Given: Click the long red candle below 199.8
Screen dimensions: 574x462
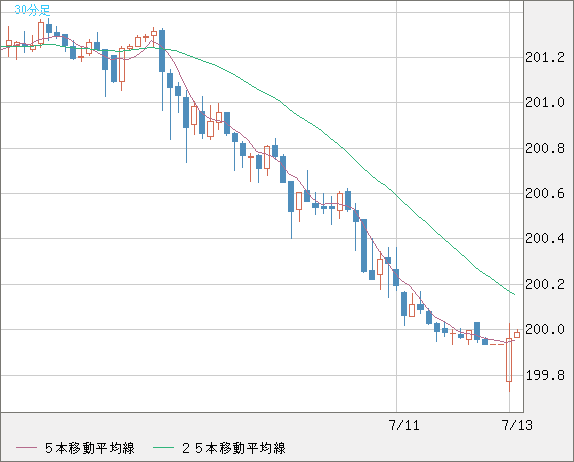Looking at the screenshot, I should click(509, 360).
